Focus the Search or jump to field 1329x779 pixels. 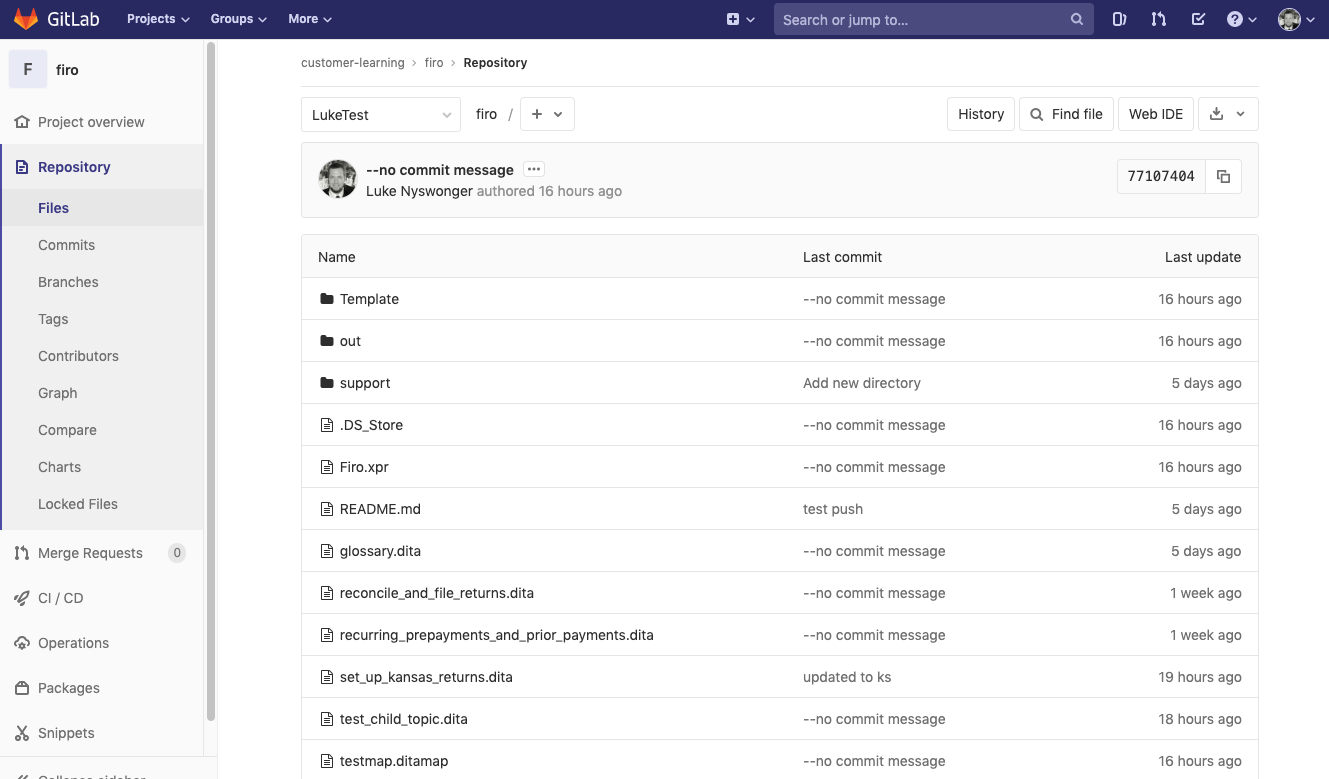[933, 19]
